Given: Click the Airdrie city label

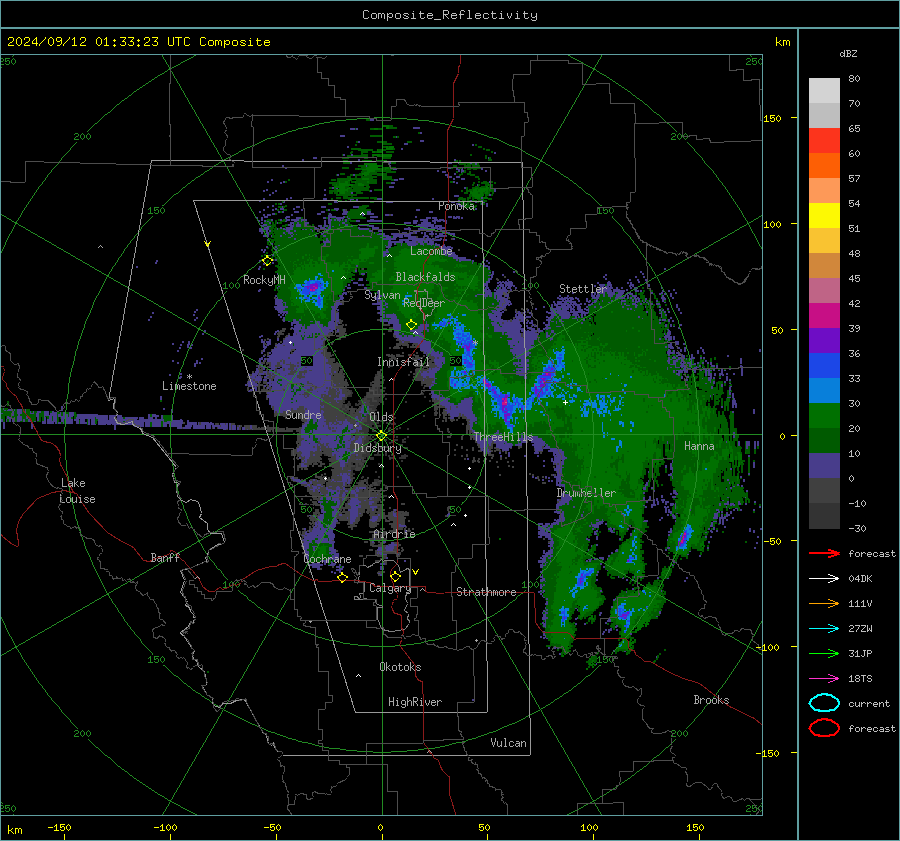Looking at the screenshot, I should point(394,534).
